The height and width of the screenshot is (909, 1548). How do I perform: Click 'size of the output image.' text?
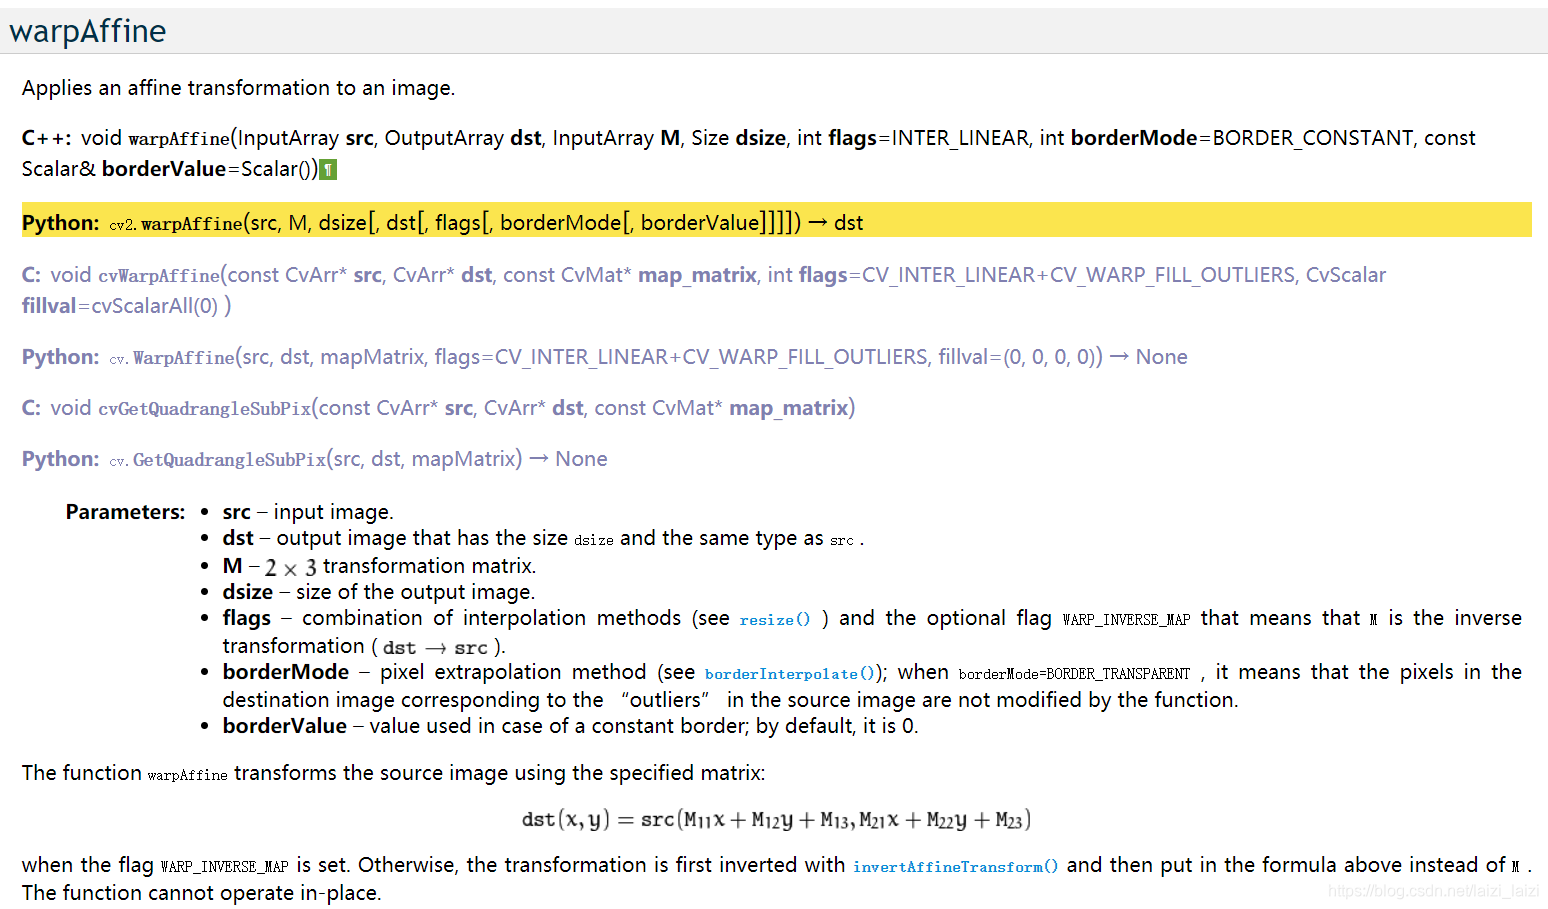point(416,592)
